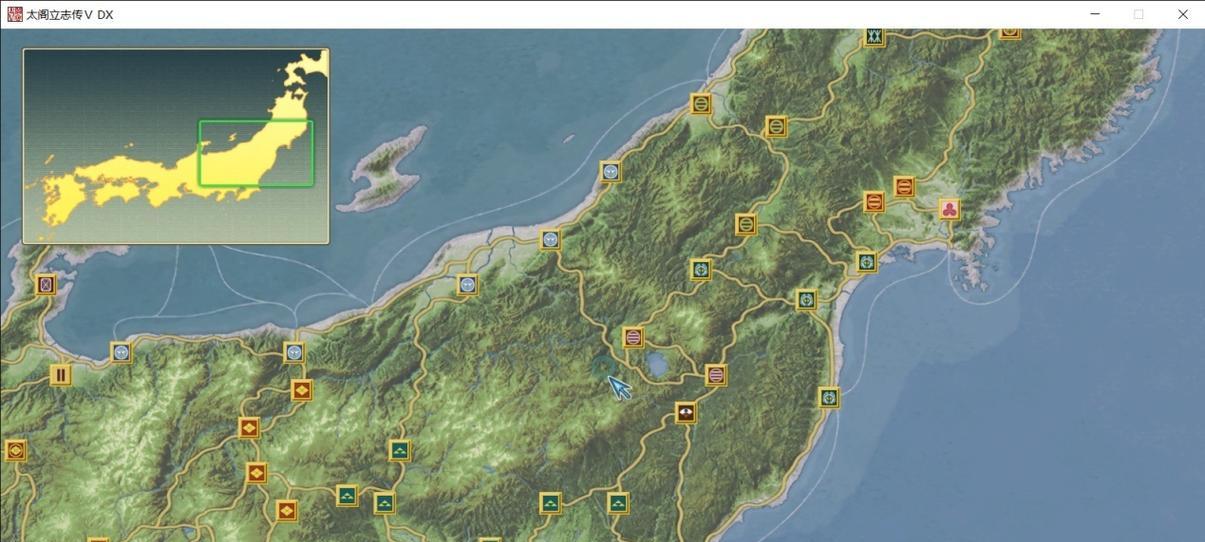Select the blue-crest castle just southwest of the island-facing one

click(550, 239)
